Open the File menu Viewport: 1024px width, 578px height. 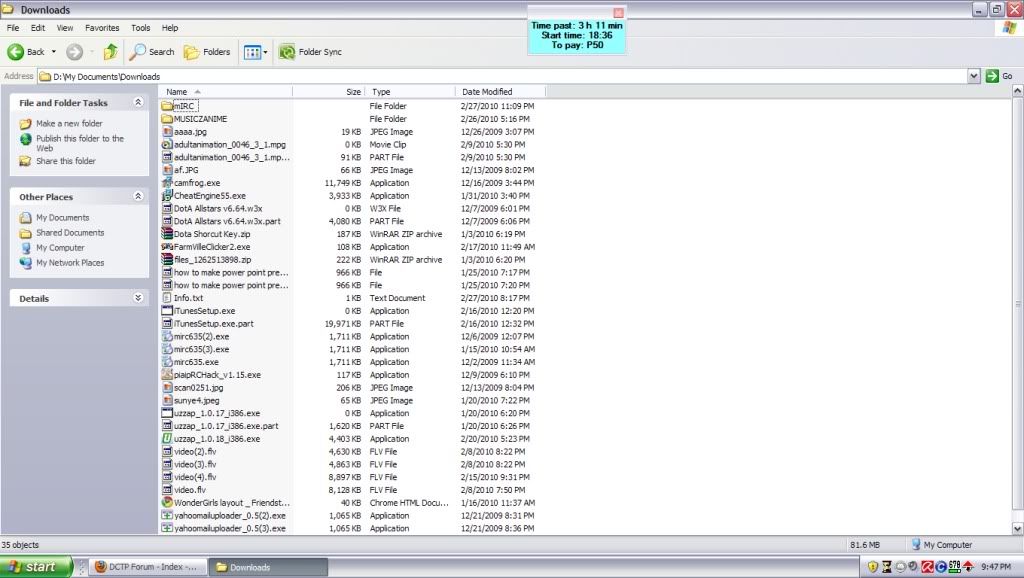pyautogui.click(x=13, y=28)
